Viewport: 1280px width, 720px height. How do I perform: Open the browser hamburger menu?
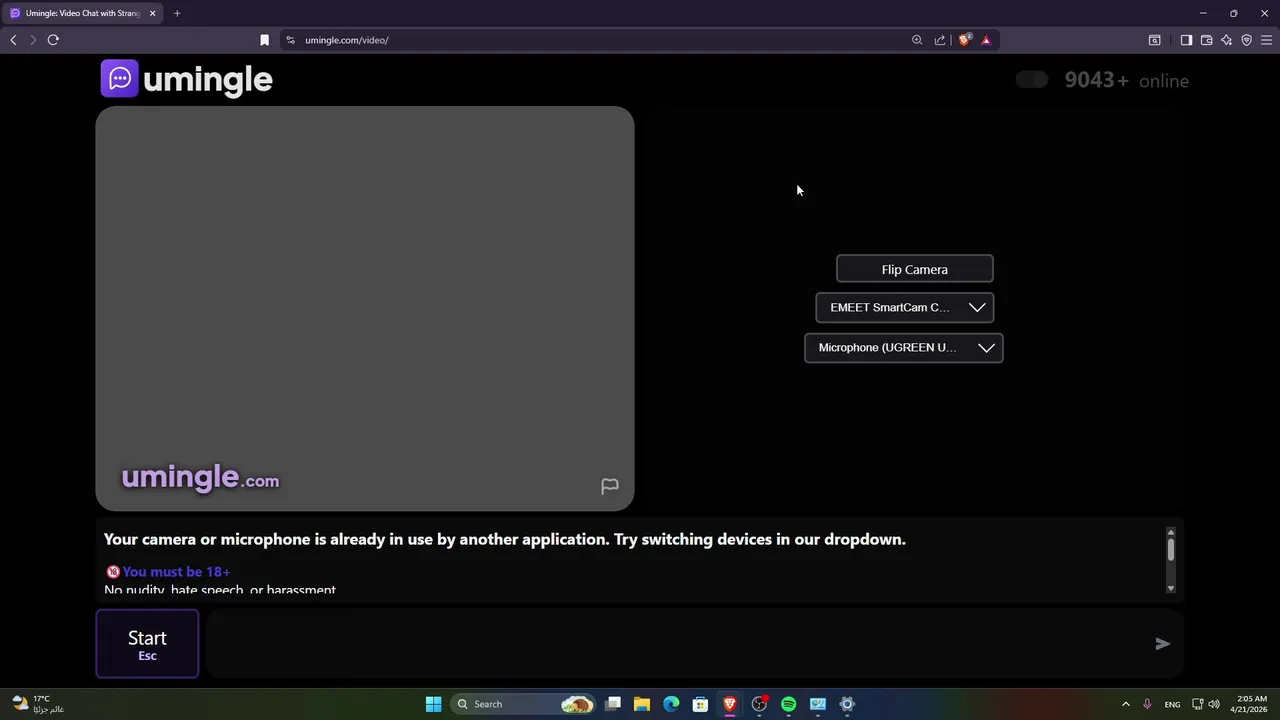pos(1266,40)
